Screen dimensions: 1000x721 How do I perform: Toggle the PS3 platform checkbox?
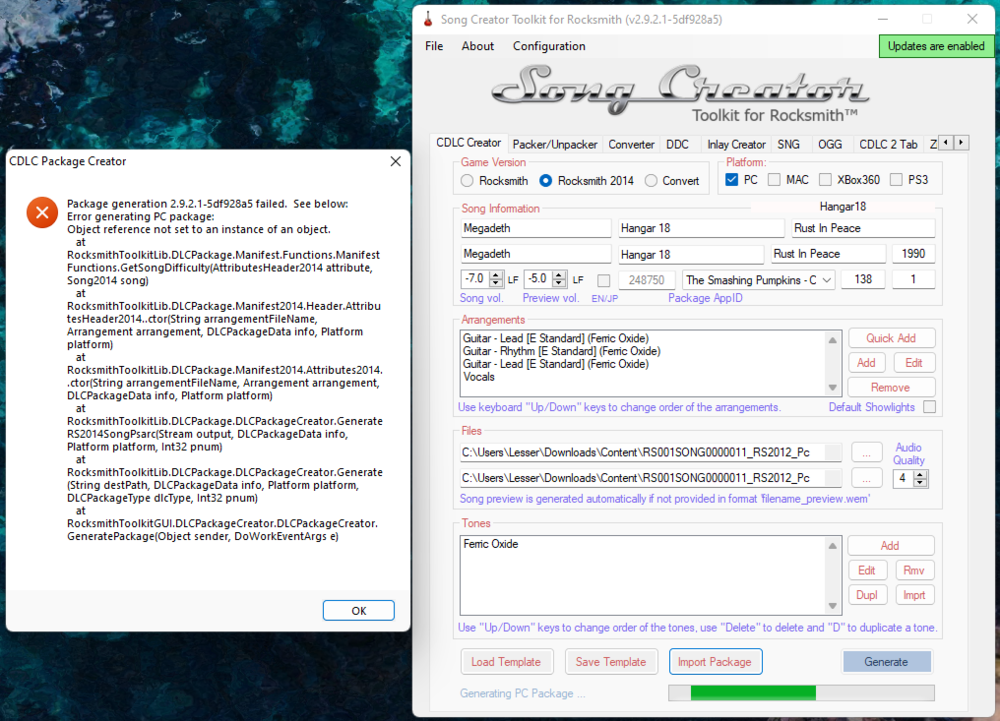click(x=893, y=180)
